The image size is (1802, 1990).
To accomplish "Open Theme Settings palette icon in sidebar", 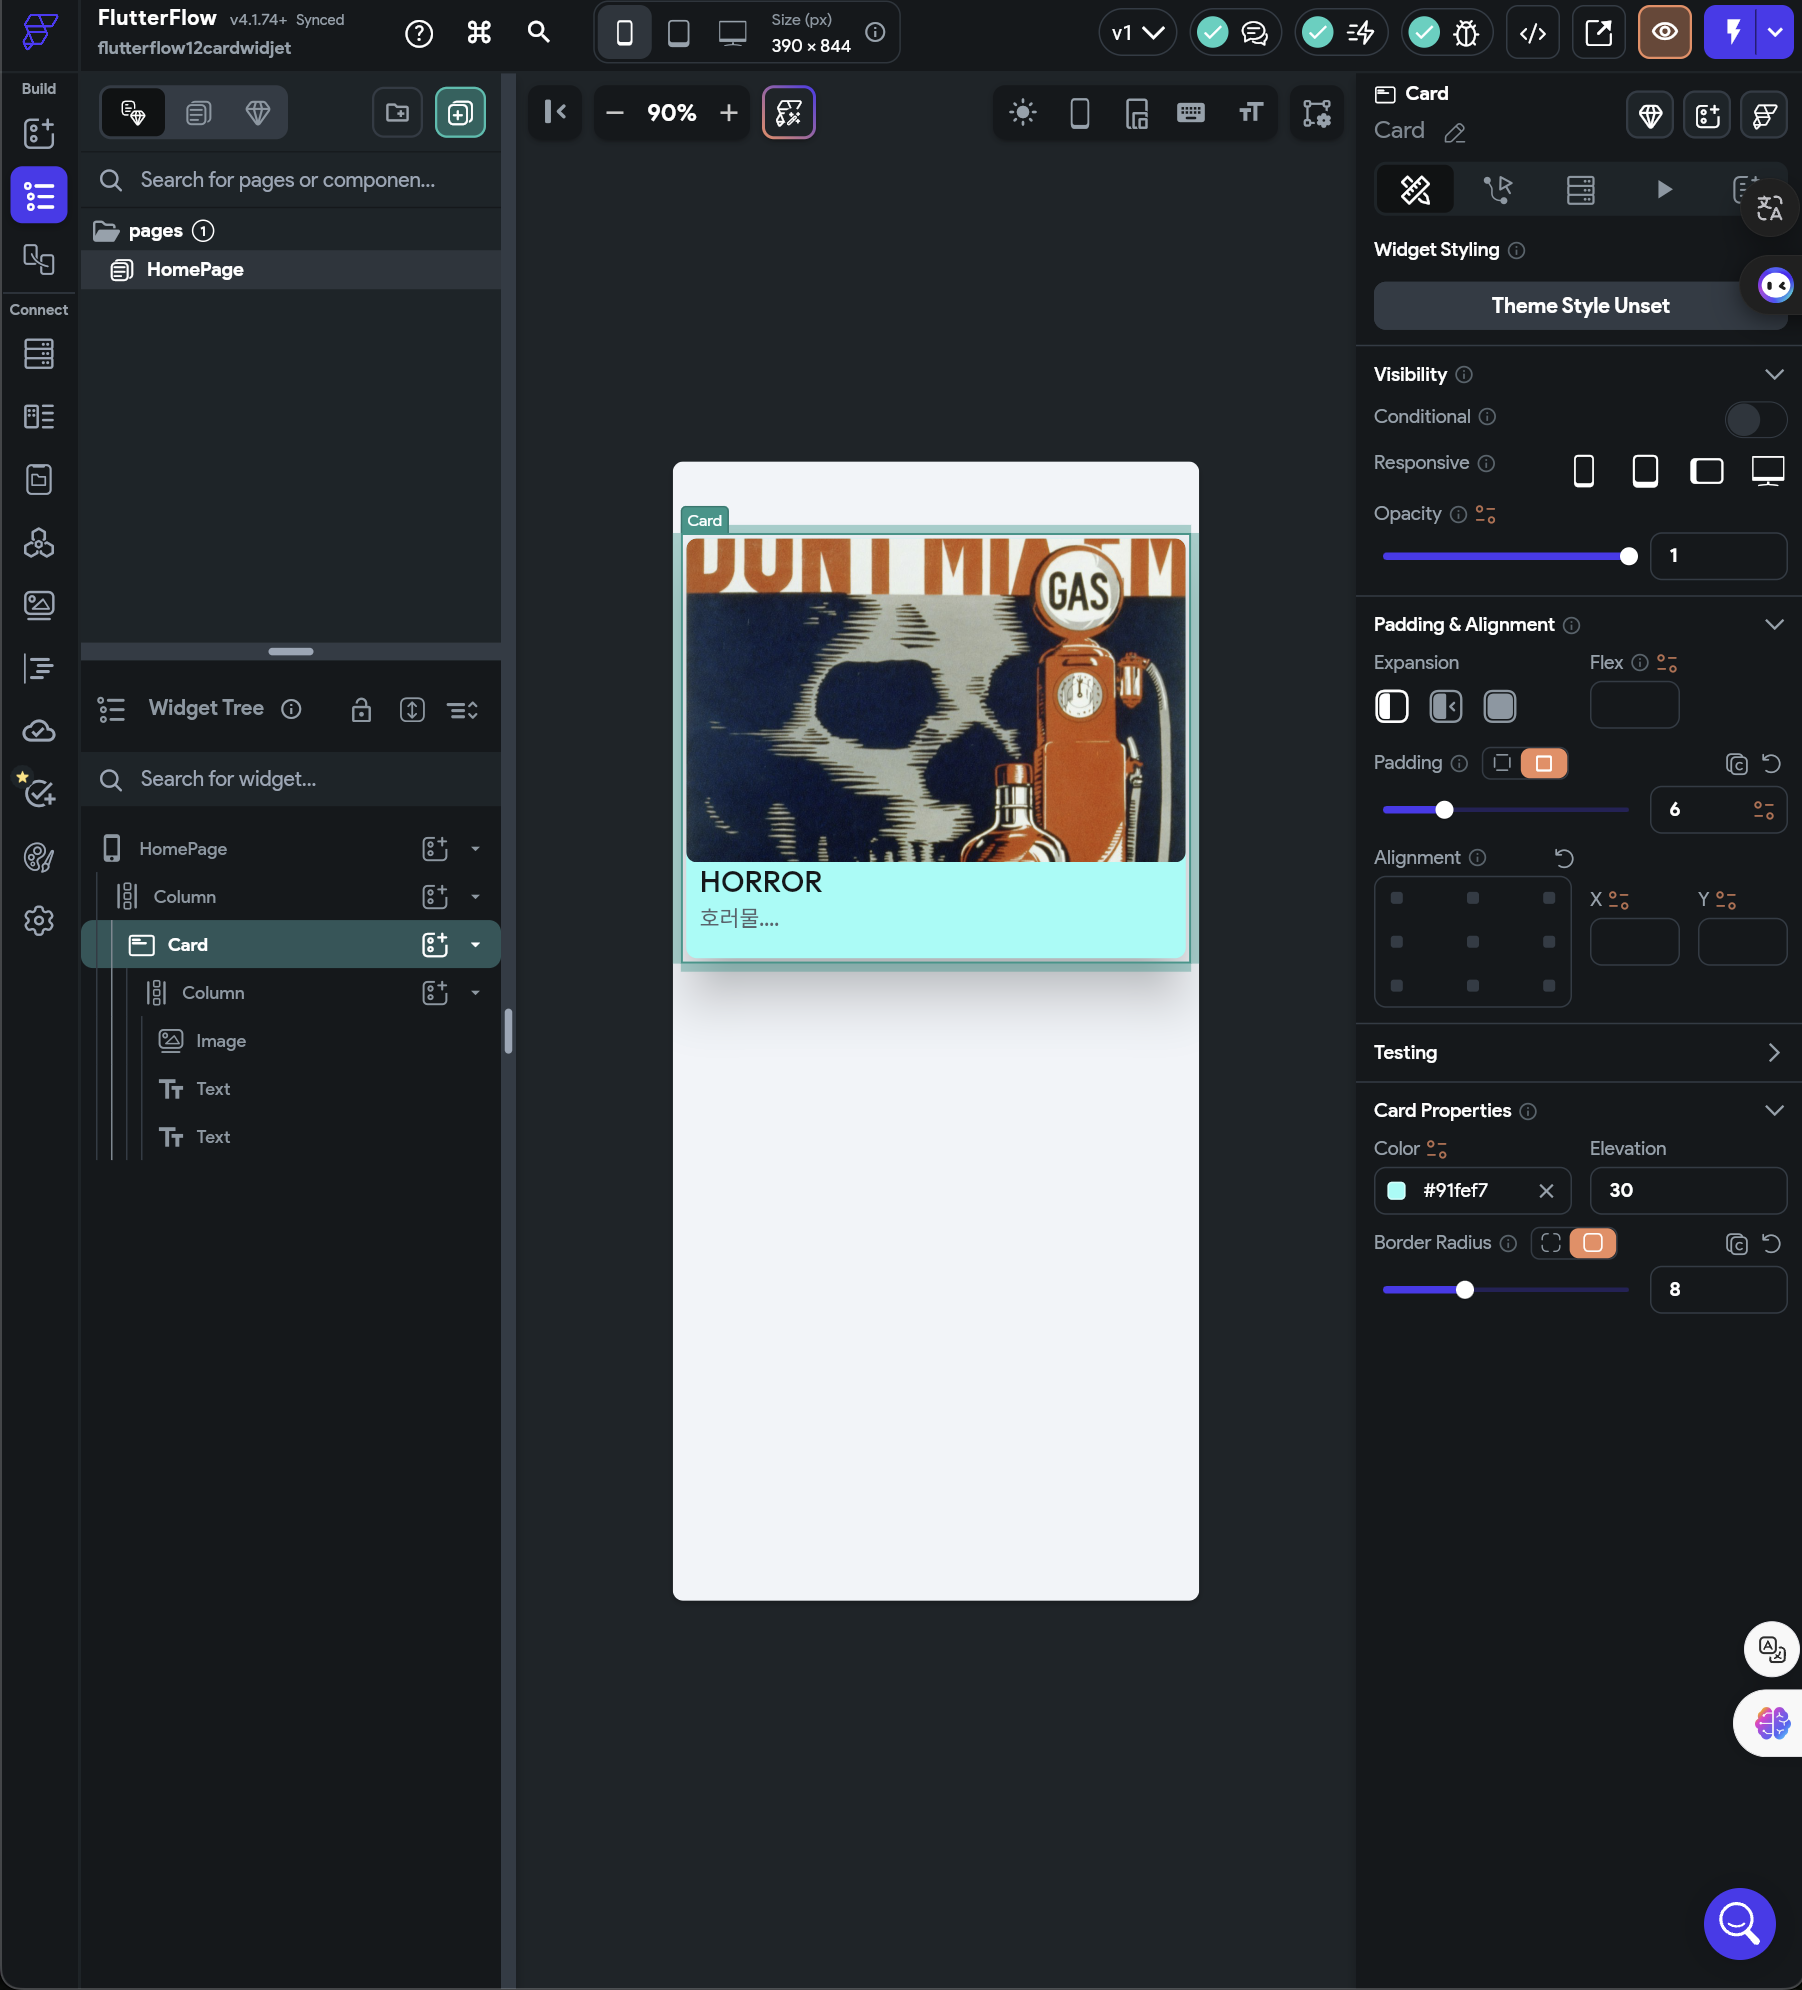I will [x=39, y=857].
